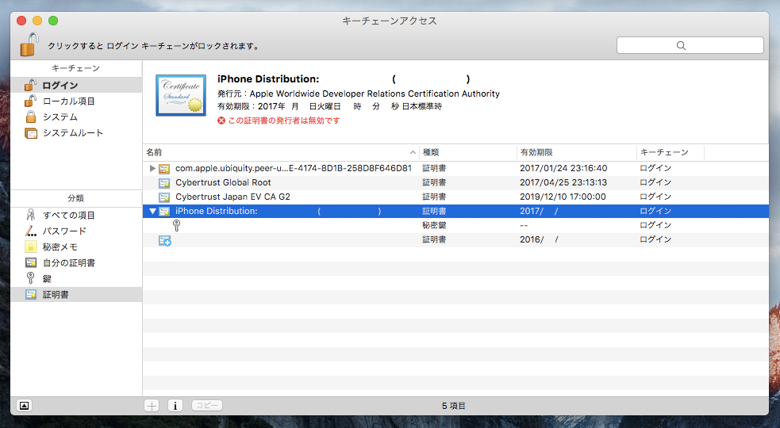The width and height of the screenshot is (780, 428).
Task: Click the Cybertrust Japan EV CA certificate icon
Action: point(164,197)
